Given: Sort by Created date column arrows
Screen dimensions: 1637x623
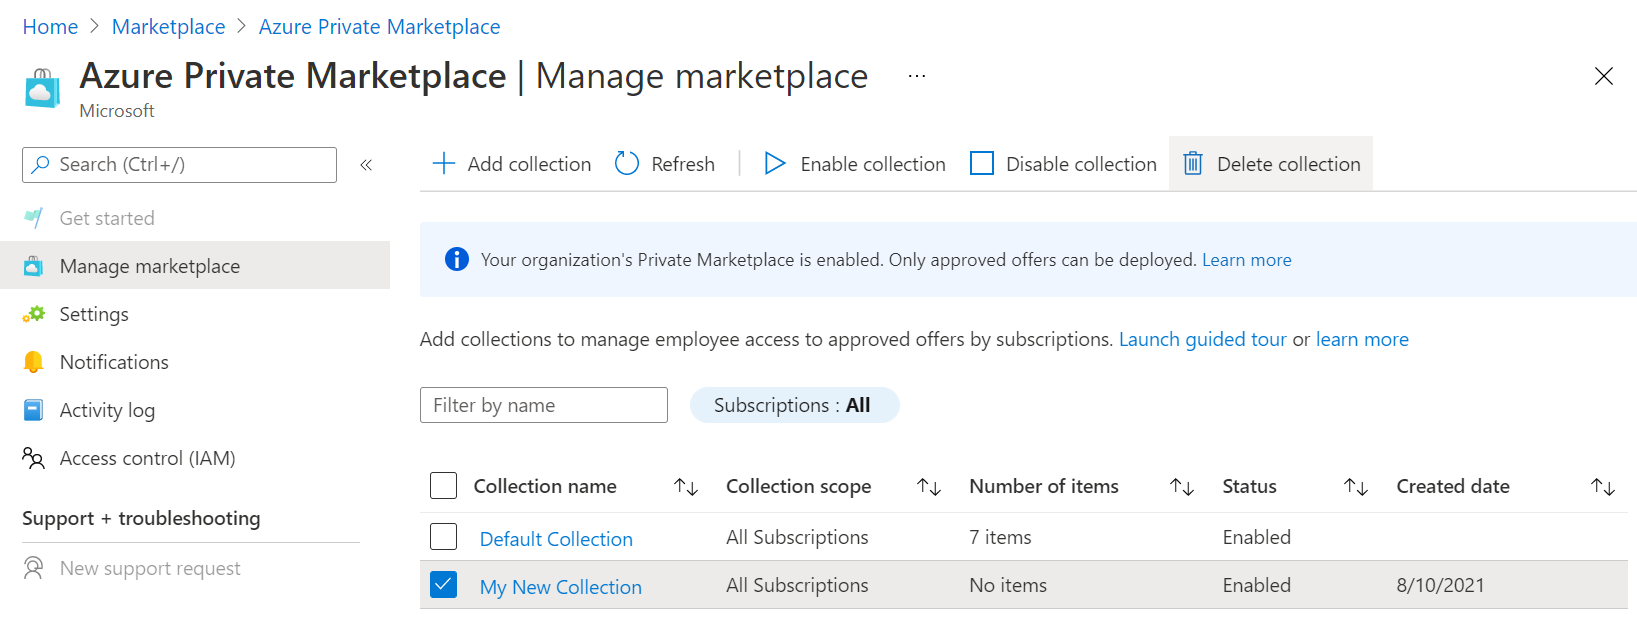Looking at the screenshot, I should (x=1602, y=487).
